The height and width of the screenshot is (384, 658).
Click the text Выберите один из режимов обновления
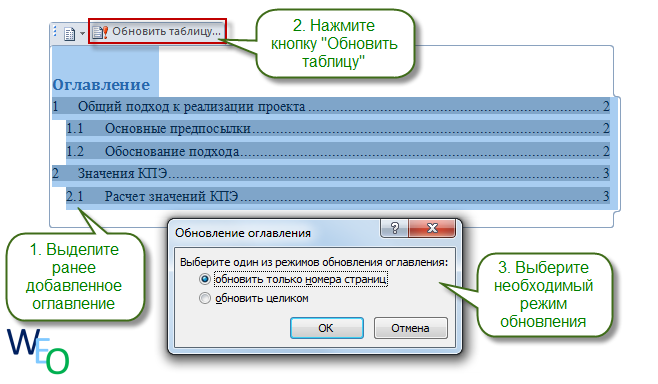click(x=281, y=262)
